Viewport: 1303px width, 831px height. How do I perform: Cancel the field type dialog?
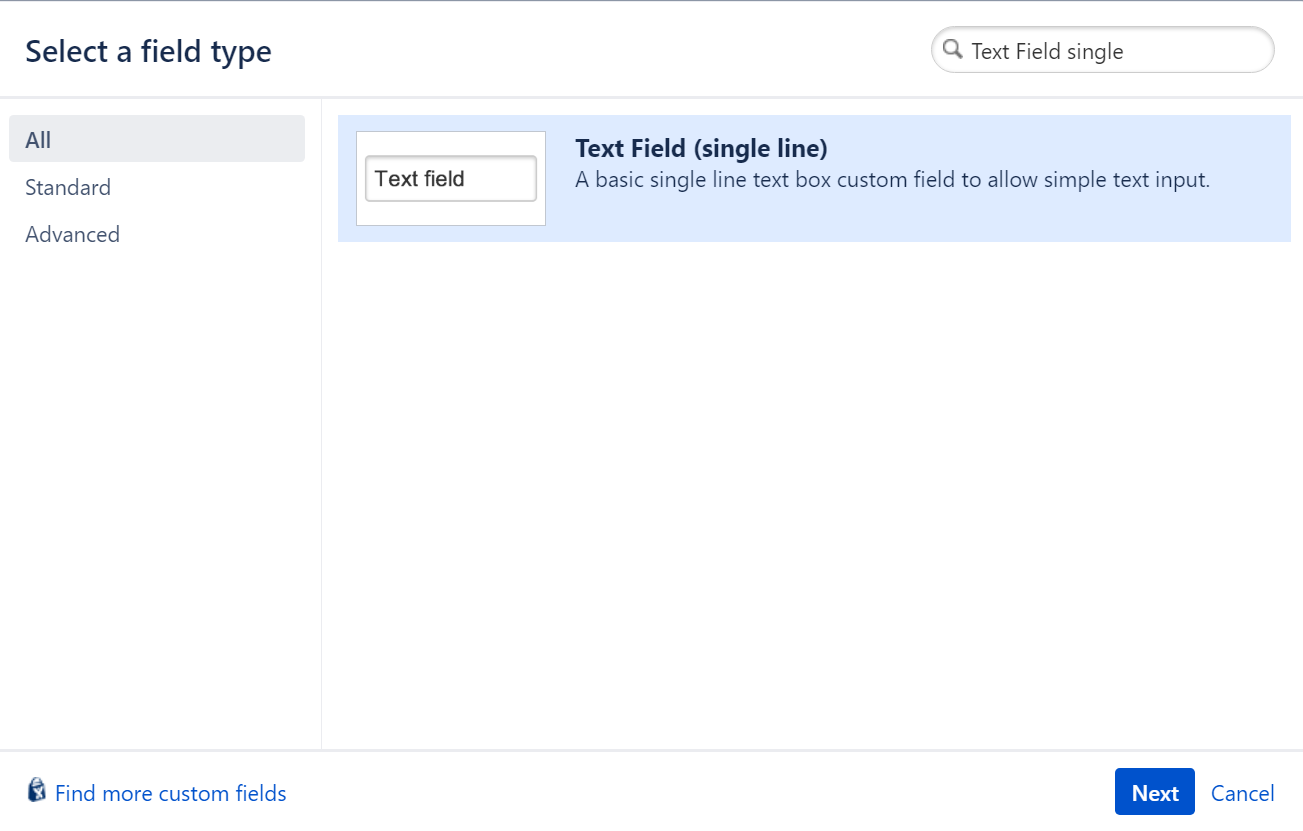(1242, 793)
